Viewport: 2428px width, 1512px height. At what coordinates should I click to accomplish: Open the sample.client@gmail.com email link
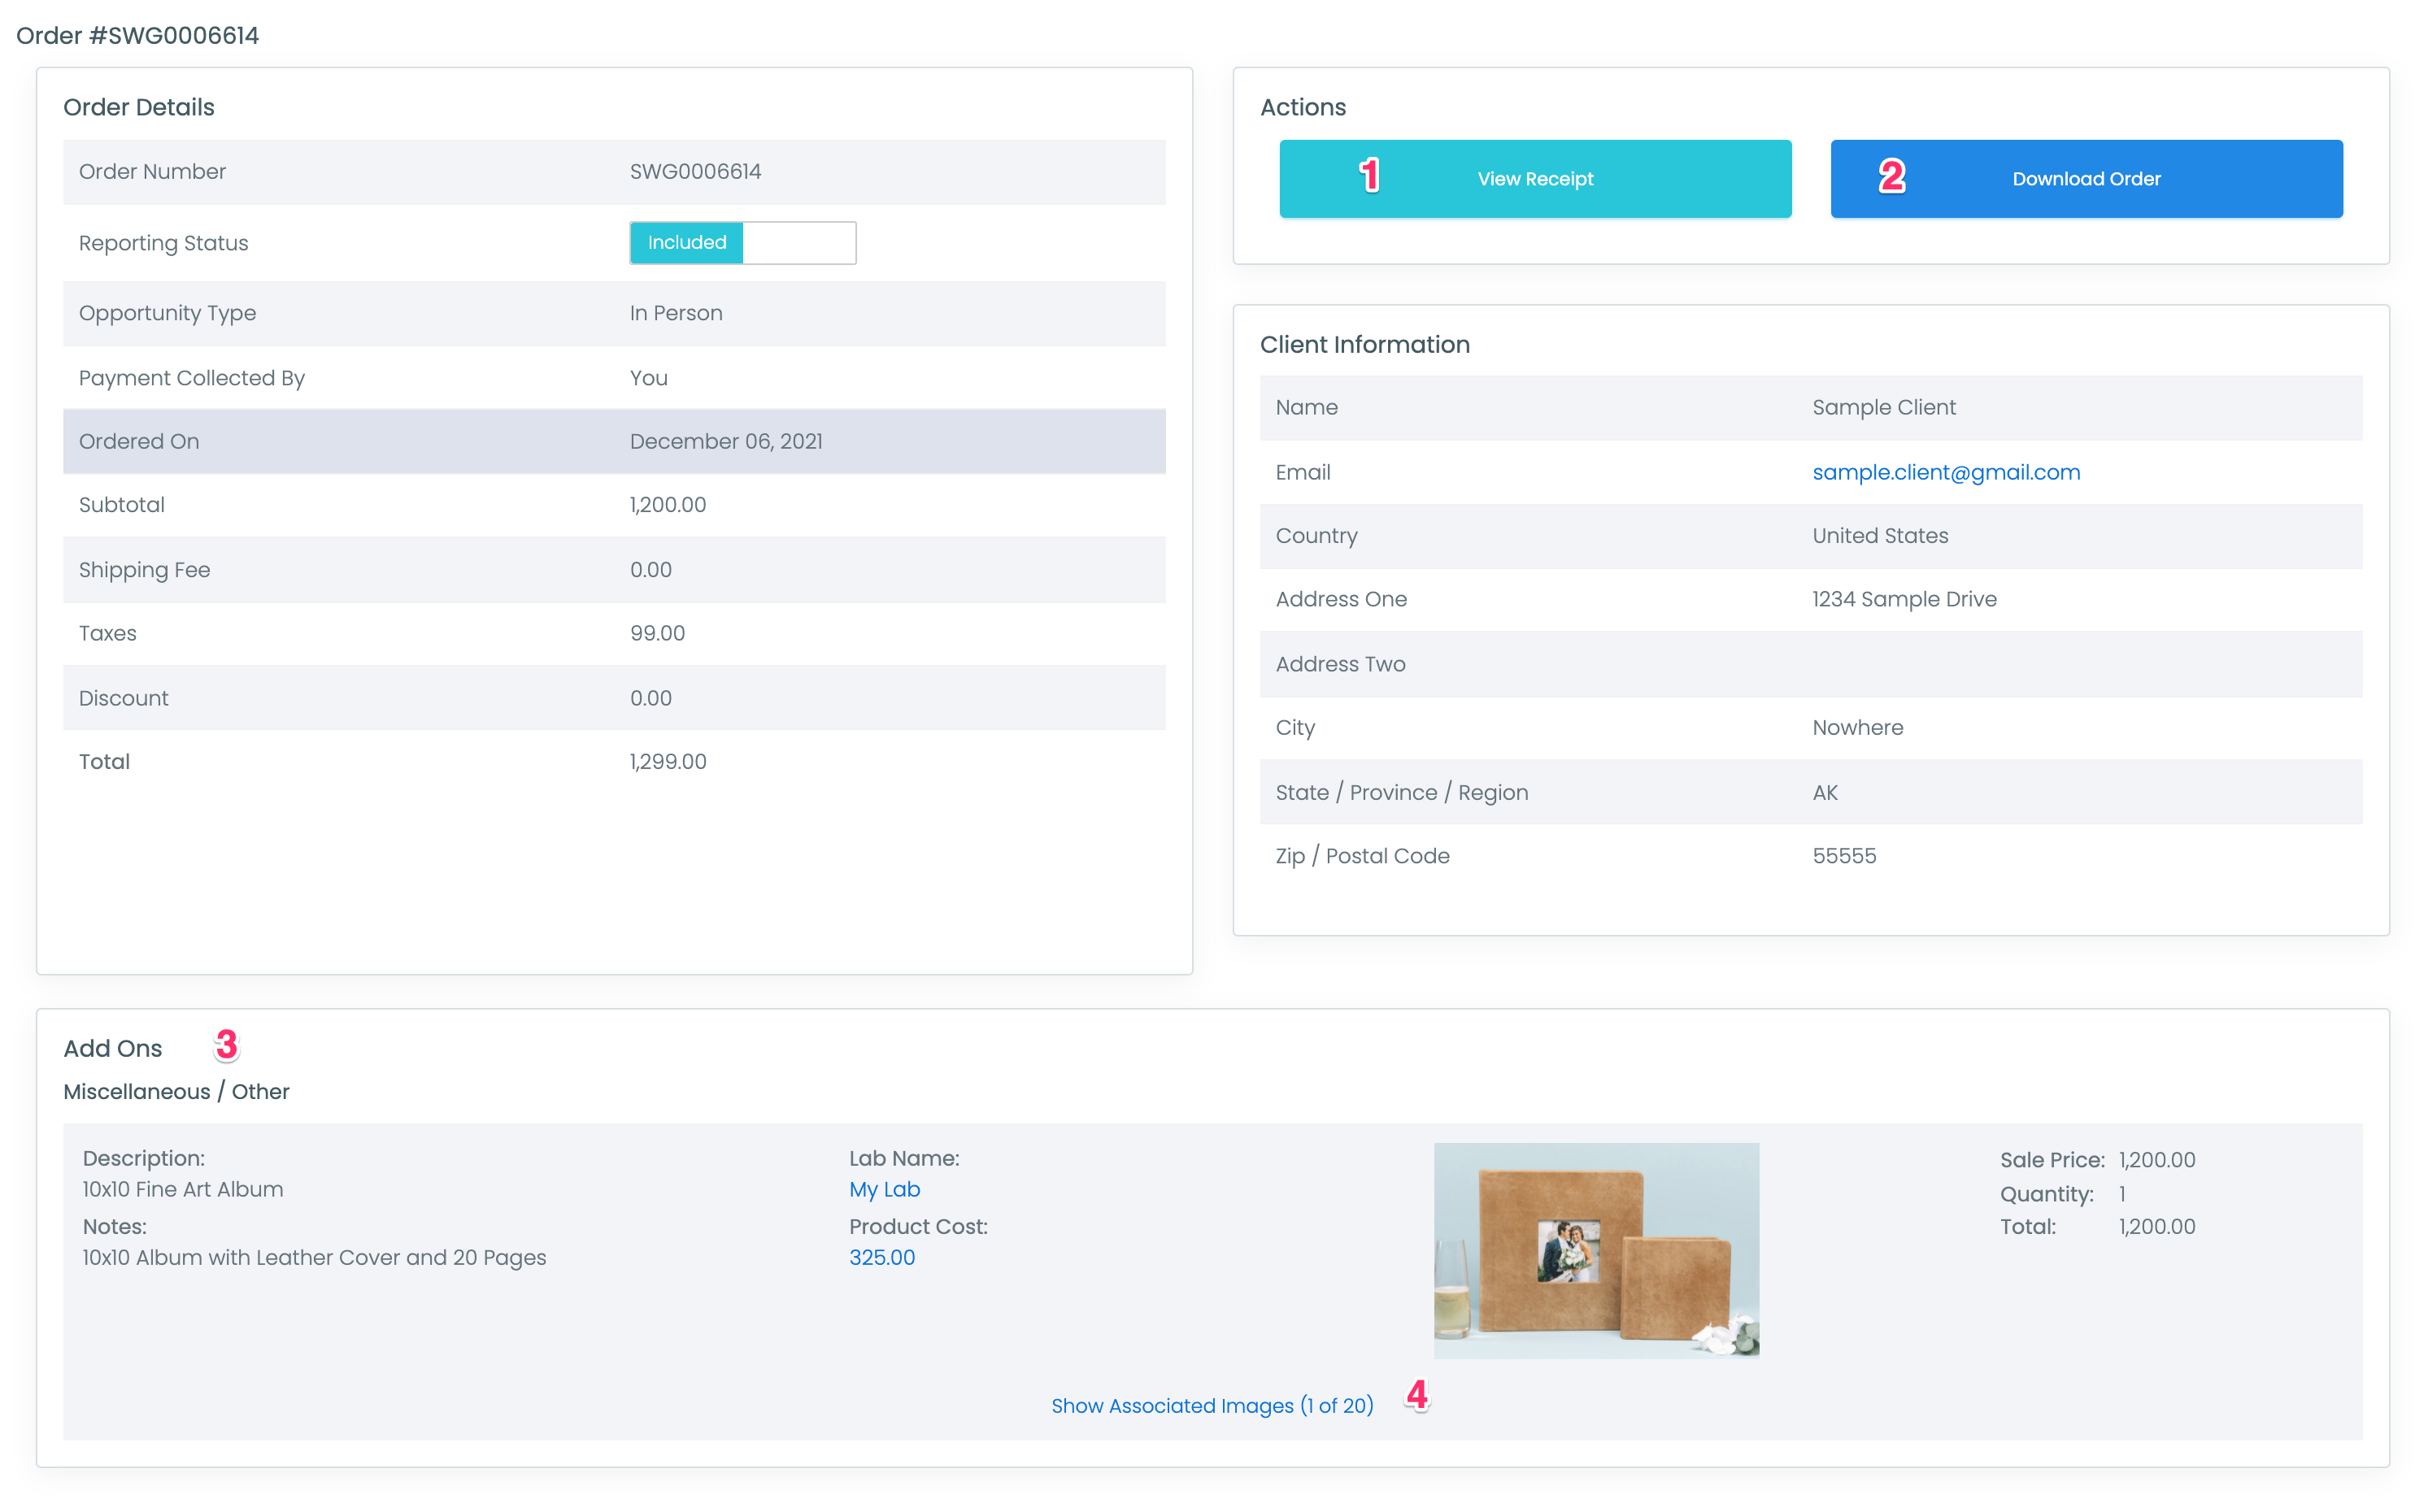point(1945,472)
